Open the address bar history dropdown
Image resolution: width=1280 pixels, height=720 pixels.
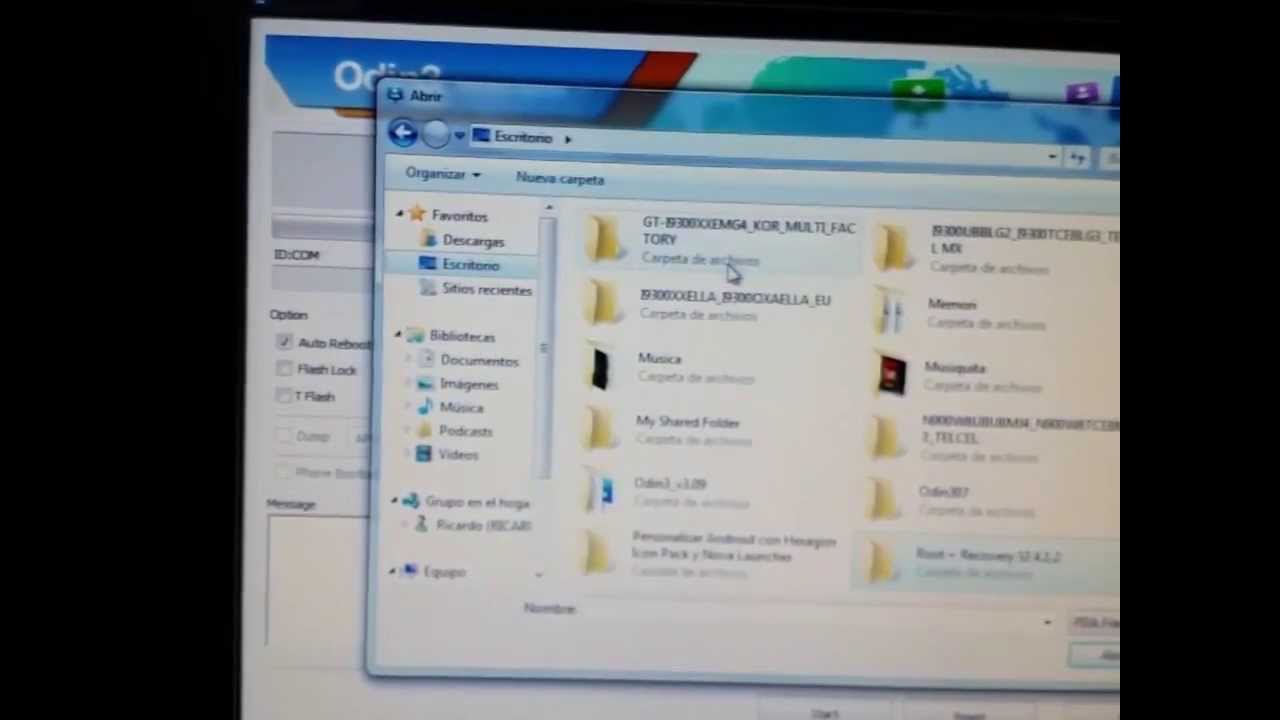pos(1052,157)
